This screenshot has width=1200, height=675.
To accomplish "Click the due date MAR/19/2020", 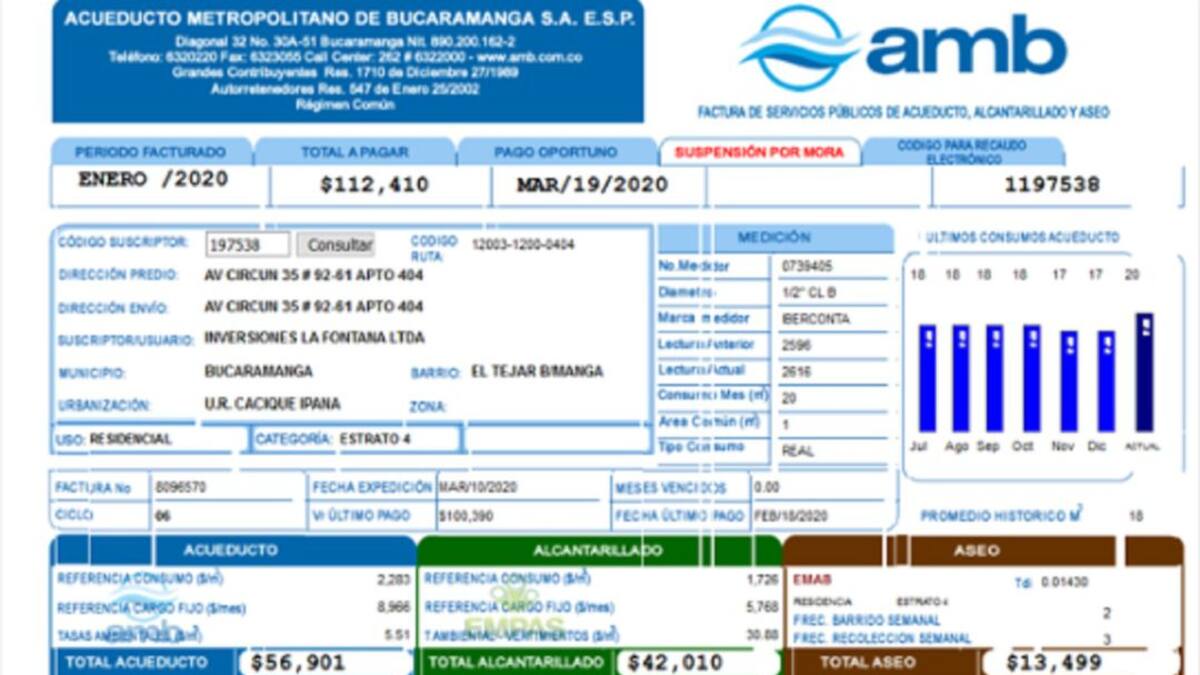I will 592,185.
